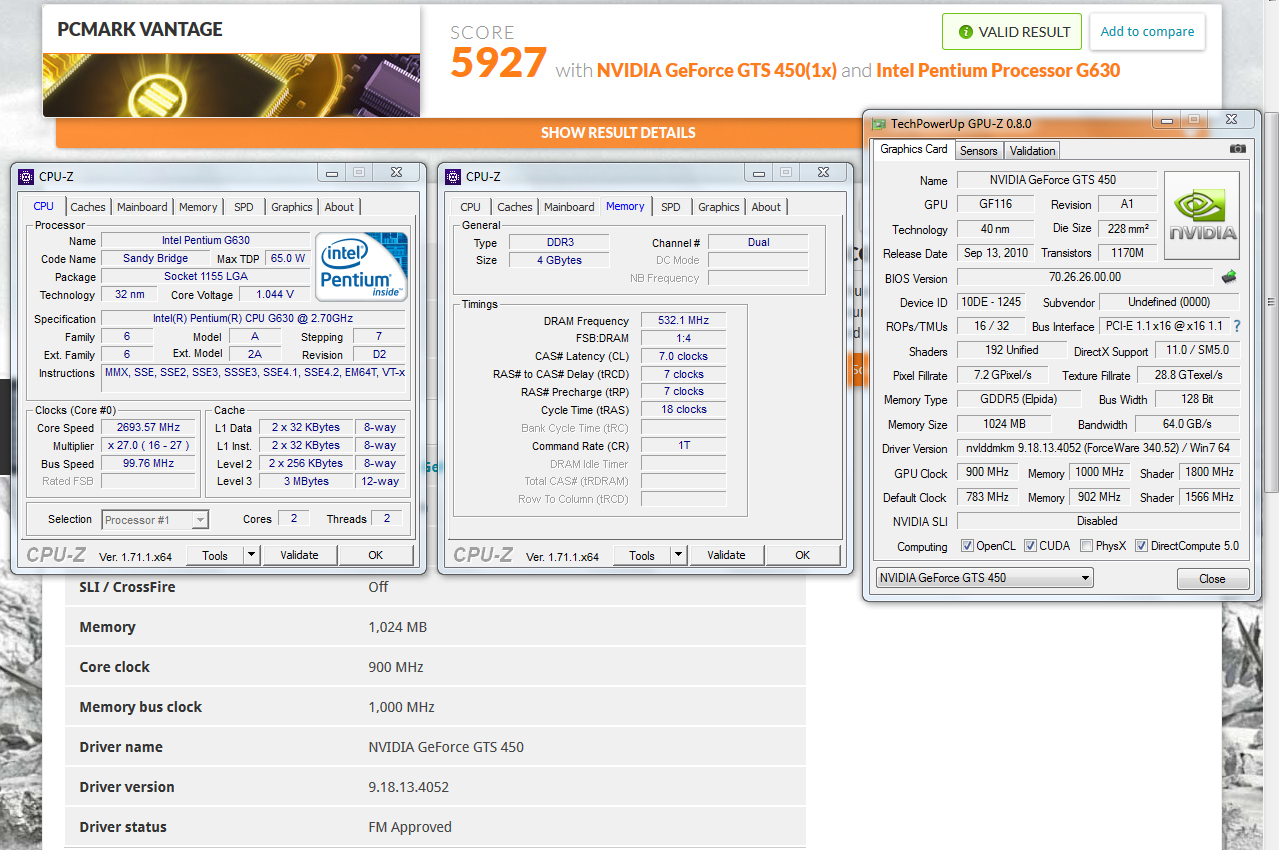Click the Intel Pentium inside logo
1279x850 pixels.
[362, 266]
